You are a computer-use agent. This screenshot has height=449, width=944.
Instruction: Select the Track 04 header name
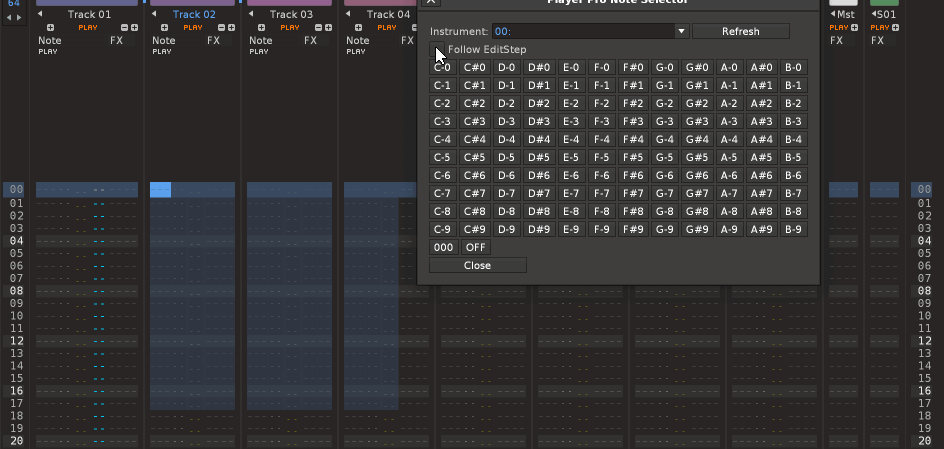coord(387,15)
